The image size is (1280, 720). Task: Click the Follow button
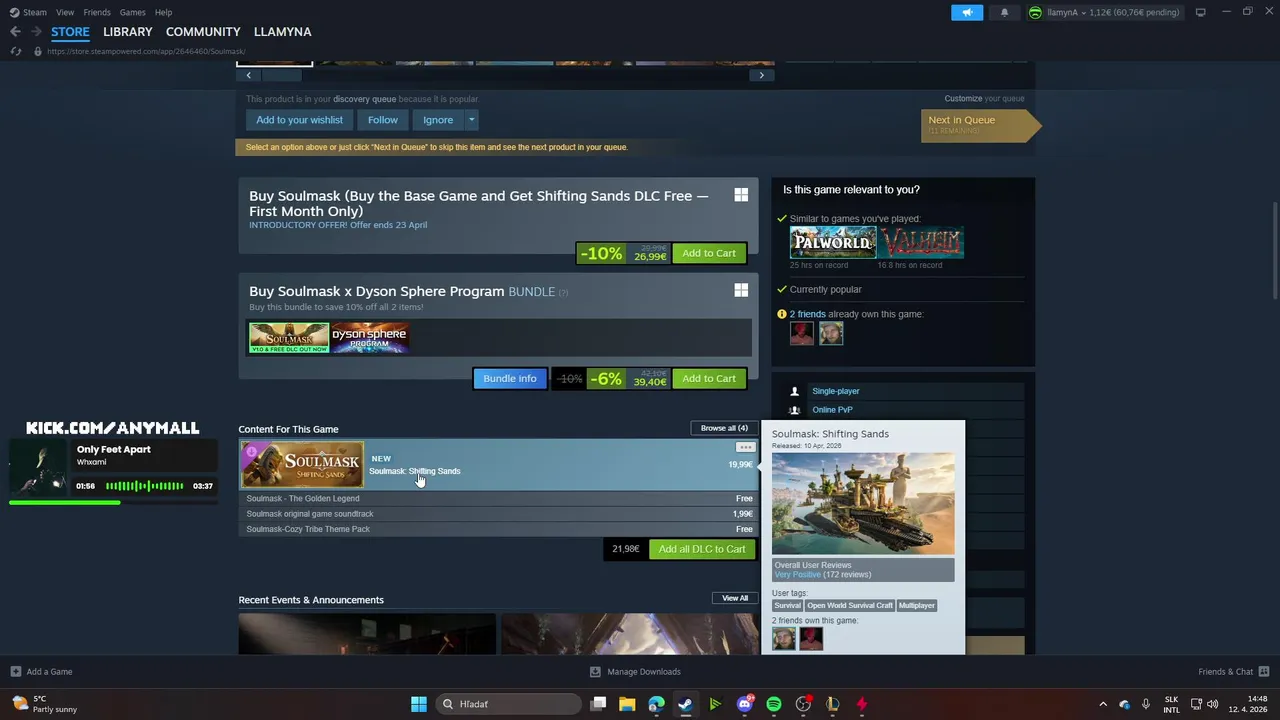(x=382, y=120)
